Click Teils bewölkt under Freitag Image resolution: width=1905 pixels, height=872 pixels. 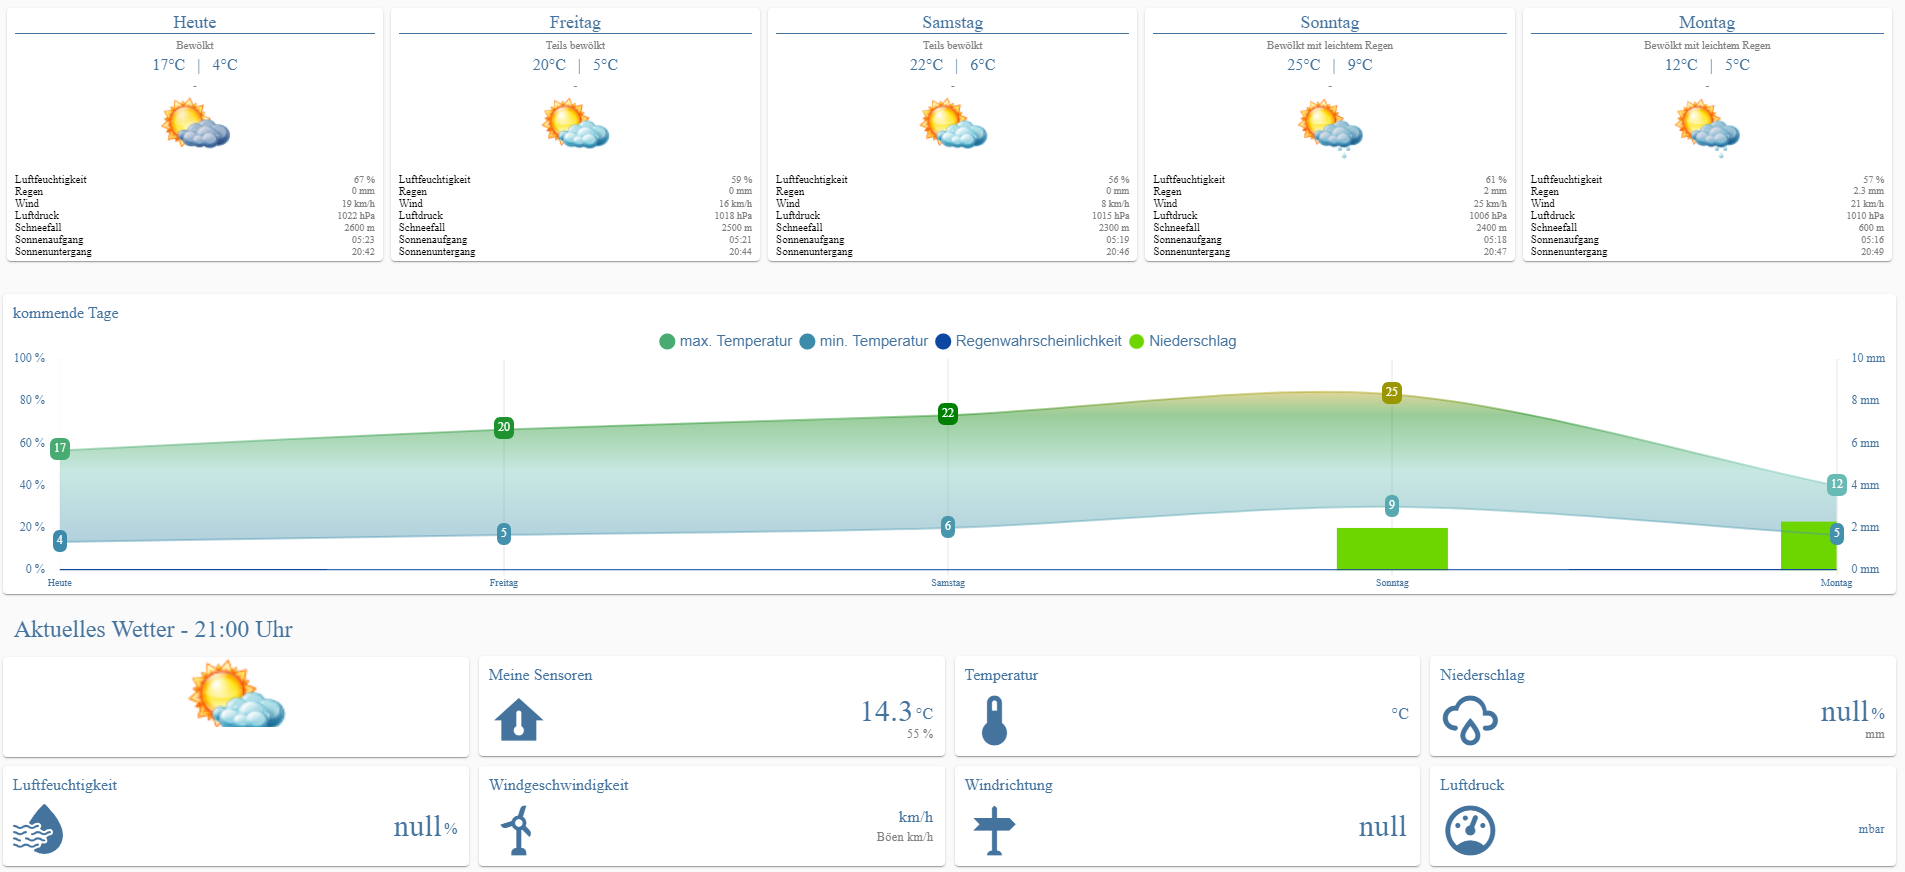[575, 45]
